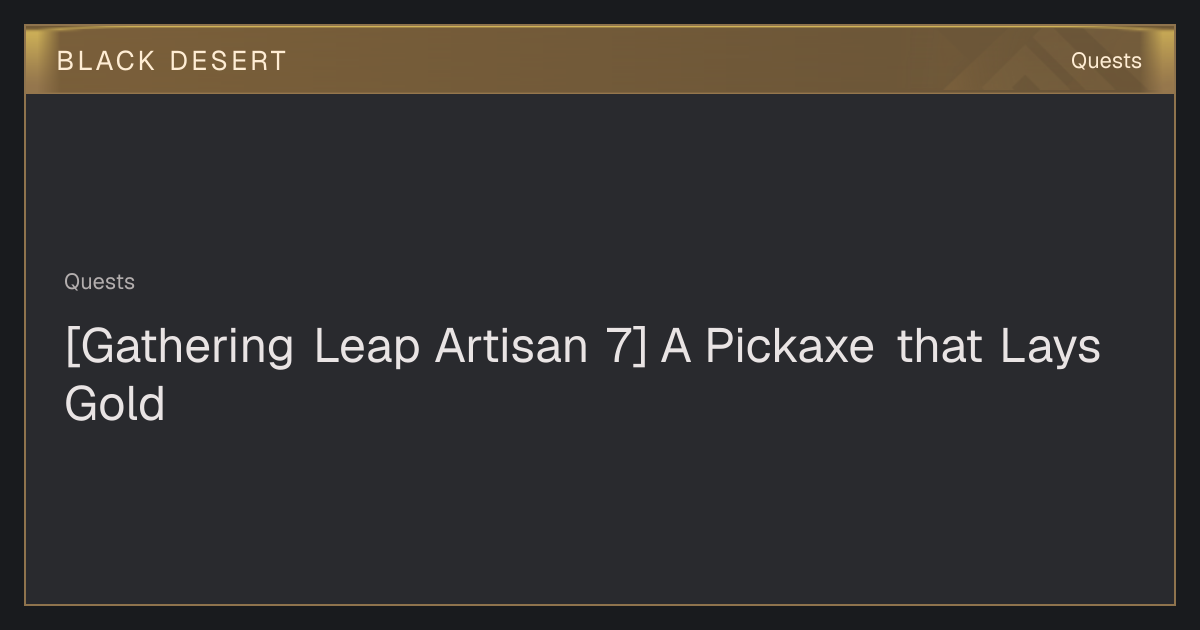Screen dimensions: 1200x630
Task: Click empty dark area above Quests breadcrumb
Action: (600, 180)
